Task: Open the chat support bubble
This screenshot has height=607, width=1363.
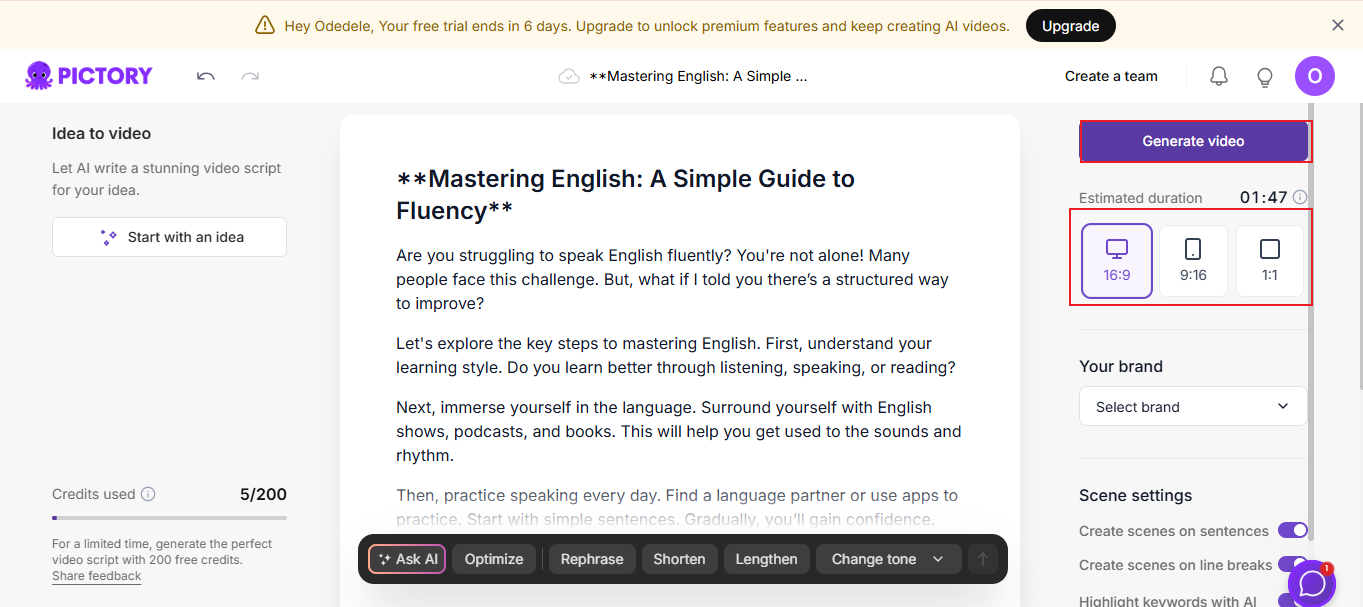Action: (x=1312, y=584)
